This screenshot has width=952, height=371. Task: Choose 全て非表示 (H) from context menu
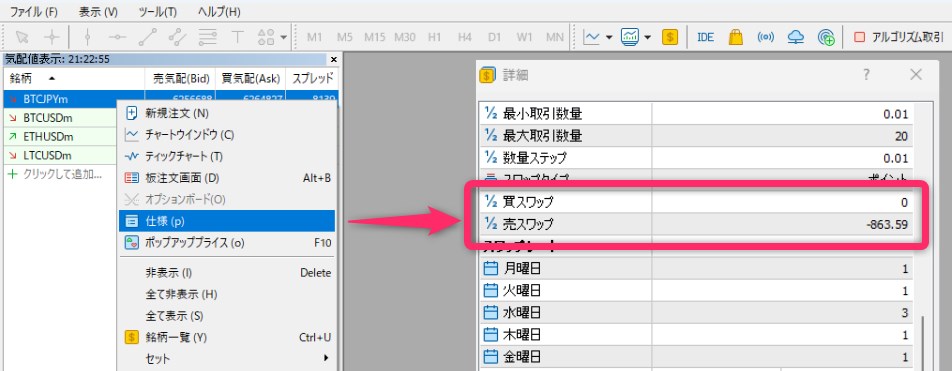(227, 294)
